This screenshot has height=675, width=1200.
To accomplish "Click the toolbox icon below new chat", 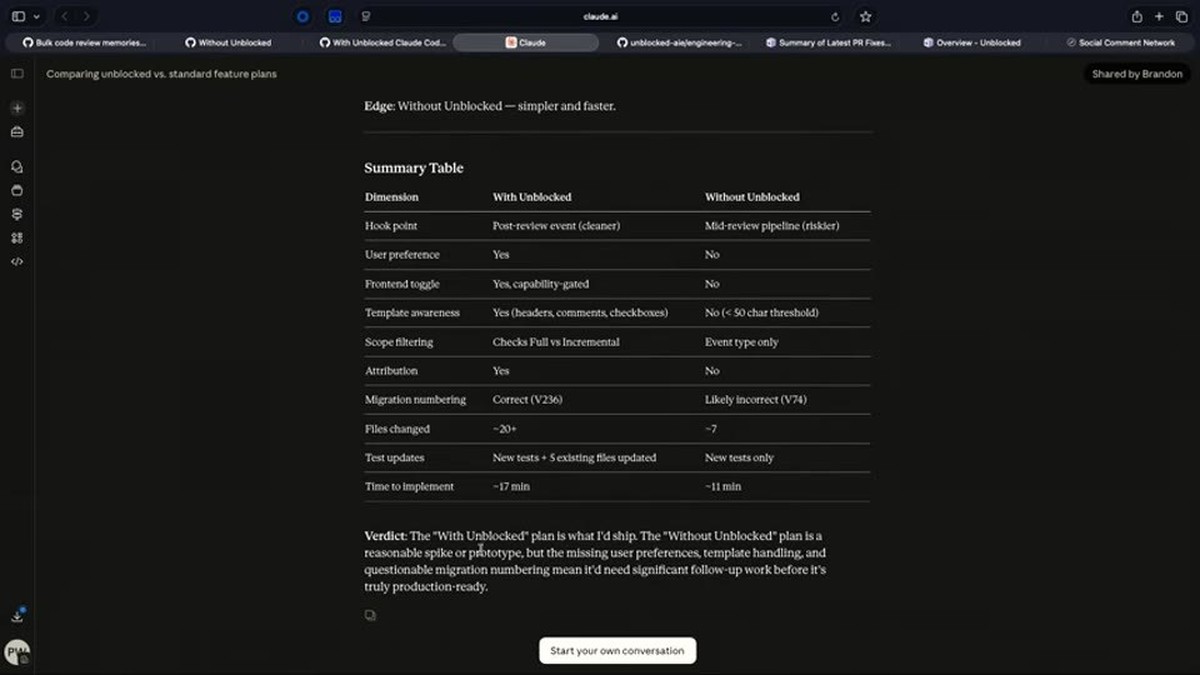I will pos(17,132).
